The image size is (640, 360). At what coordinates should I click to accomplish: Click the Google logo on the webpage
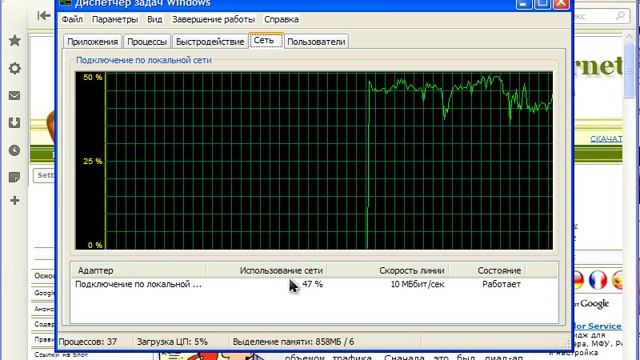point(594,303)
